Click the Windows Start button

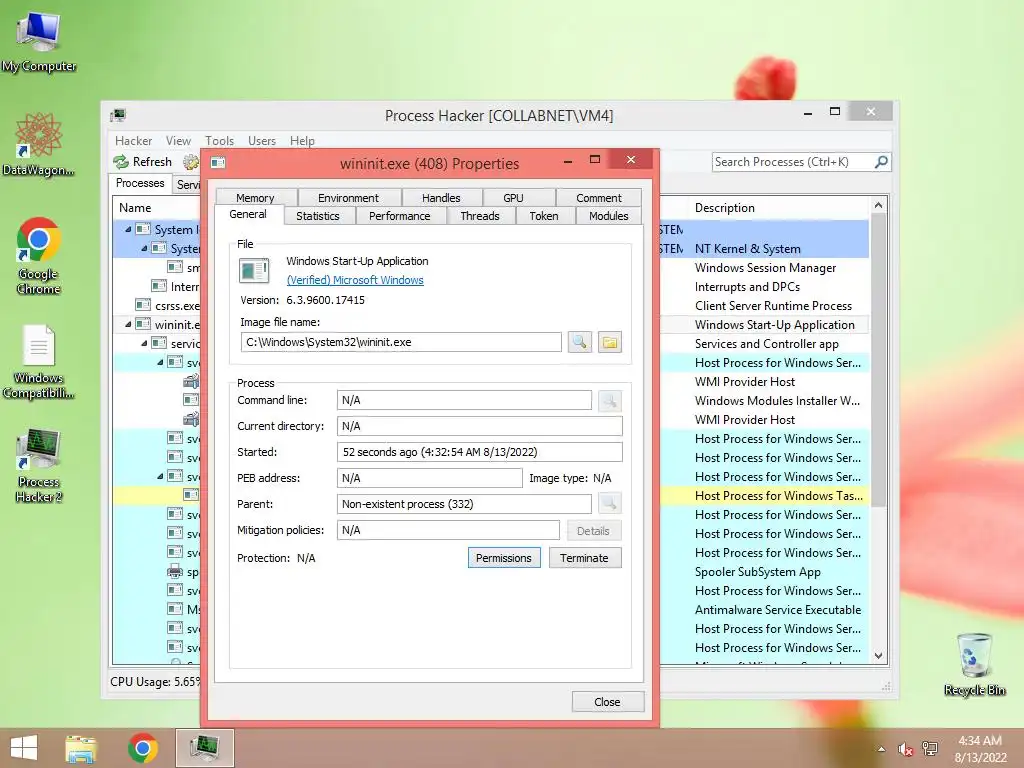point(24,748)
